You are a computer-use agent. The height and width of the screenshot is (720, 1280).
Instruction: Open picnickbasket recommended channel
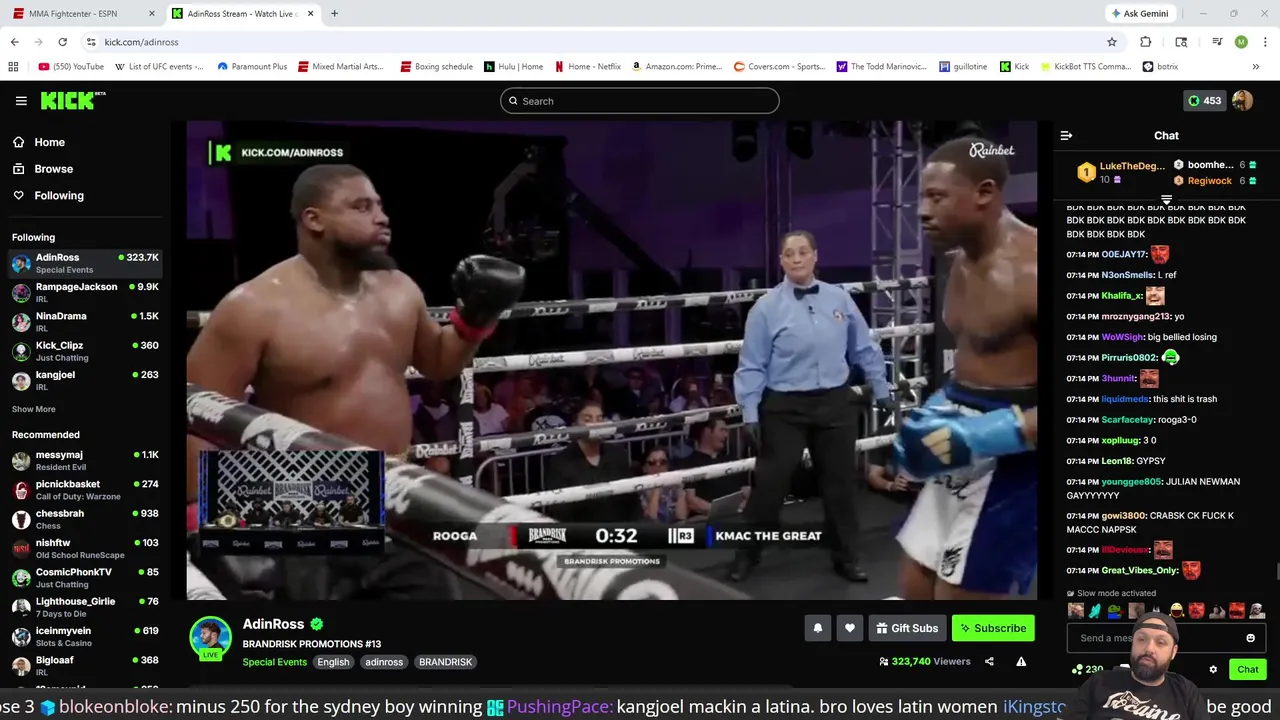pos(85,490)
